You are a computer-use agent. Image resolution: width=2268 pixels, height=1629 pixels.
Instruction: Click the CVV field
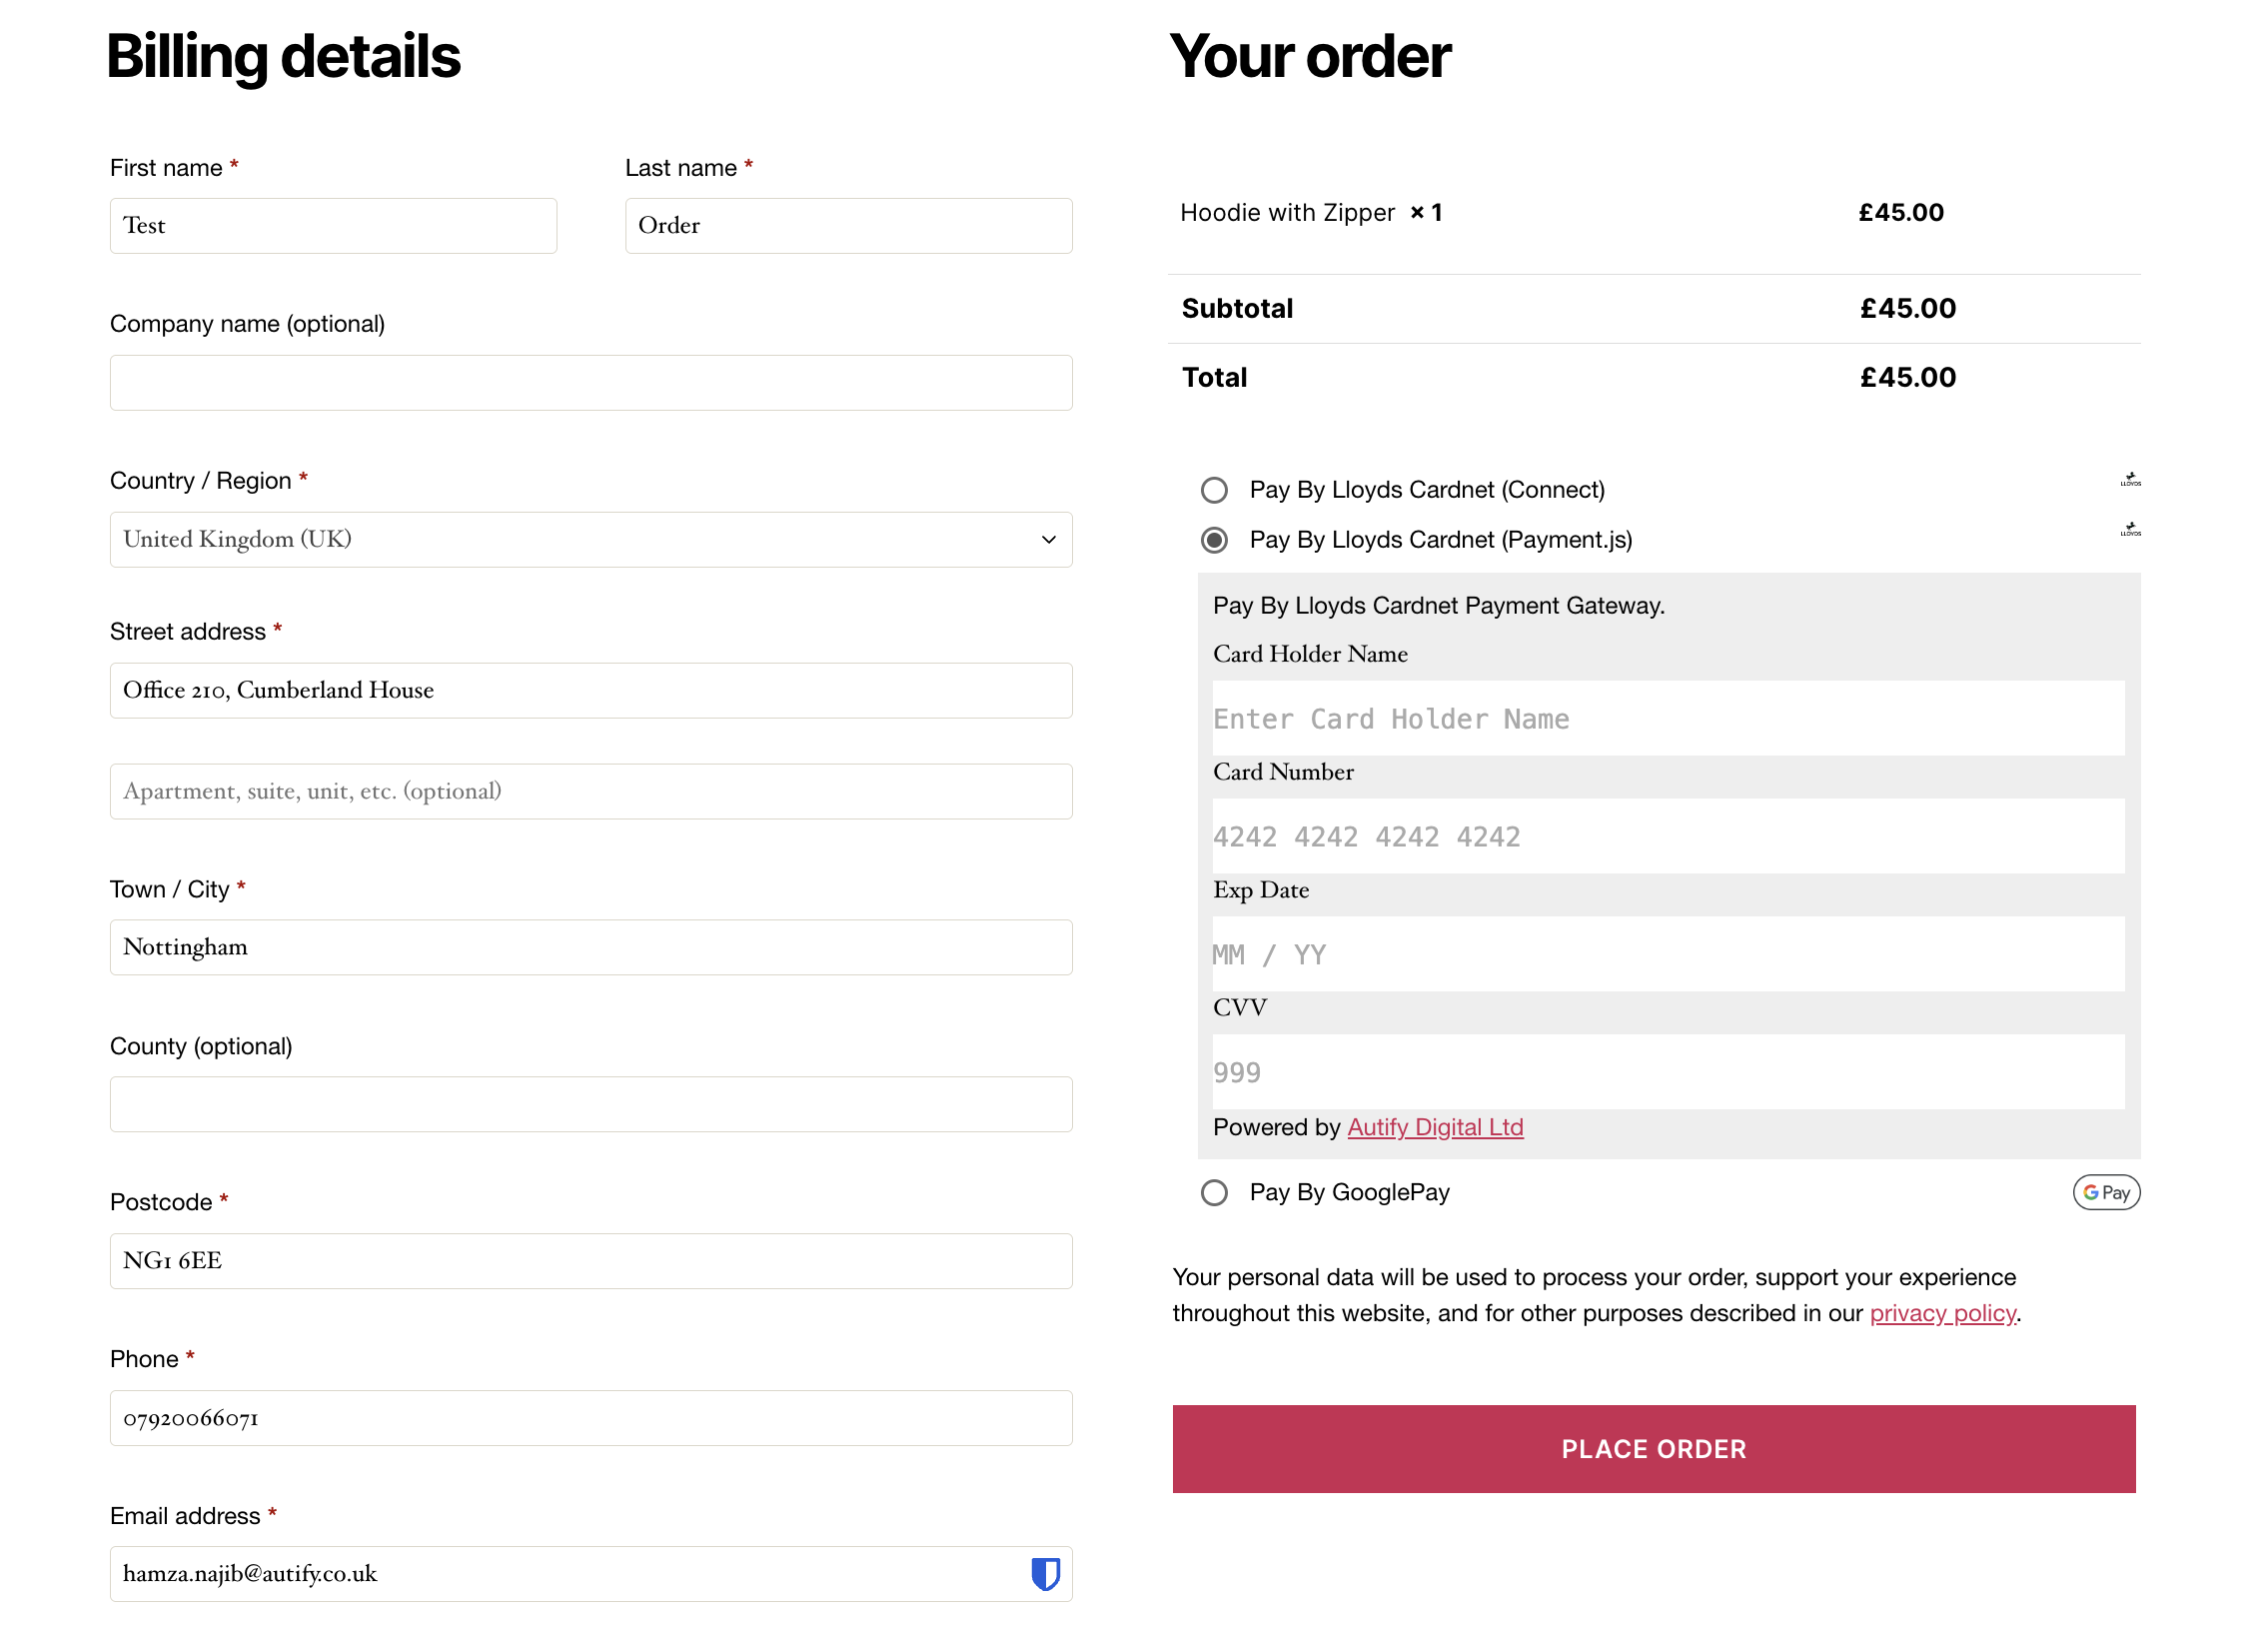(1668, 1072)
